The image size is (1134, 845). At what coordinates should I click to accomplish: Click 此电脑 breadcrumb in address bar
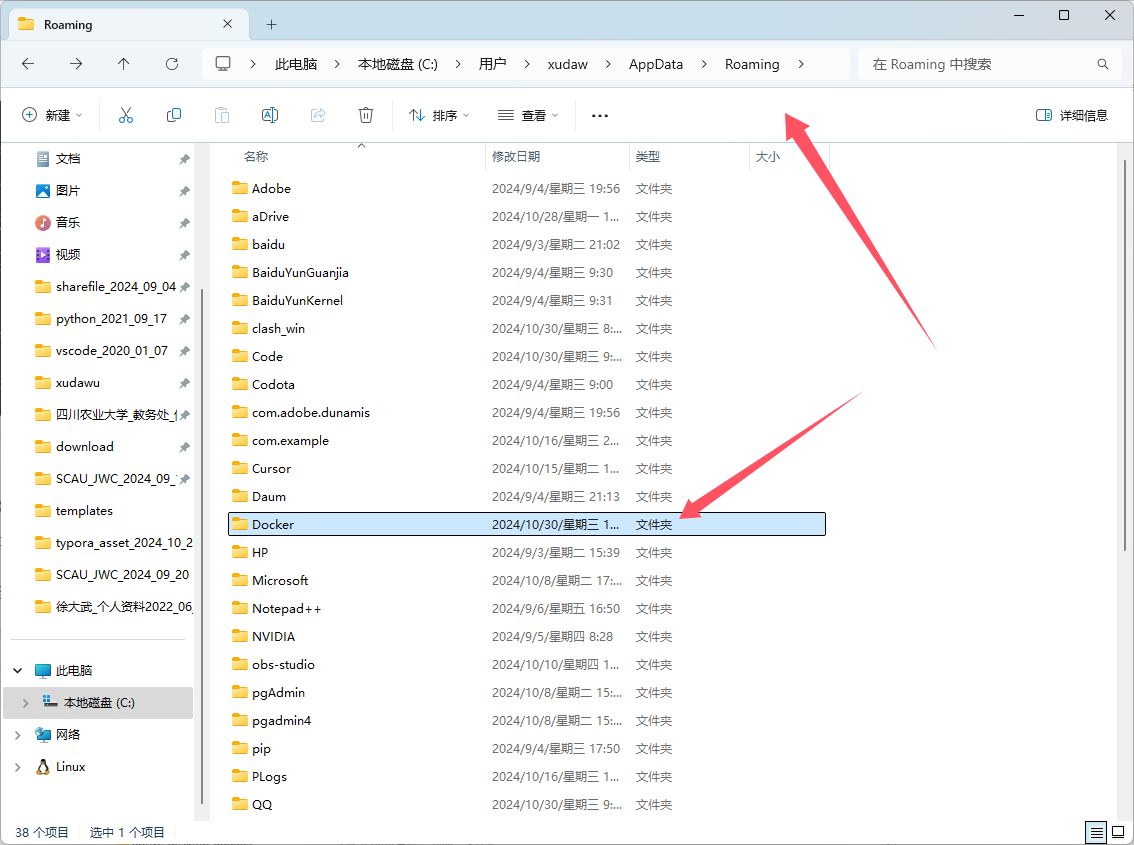[296, 64]
